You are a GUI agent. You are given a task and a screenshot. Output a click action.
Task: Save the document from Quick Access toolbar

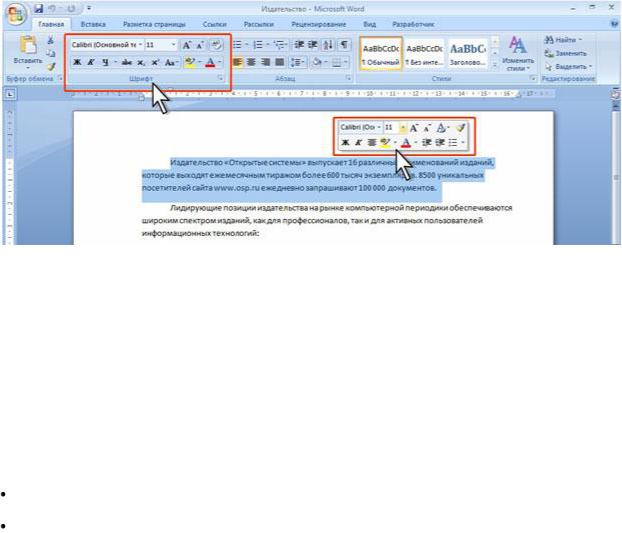point(38,8)
